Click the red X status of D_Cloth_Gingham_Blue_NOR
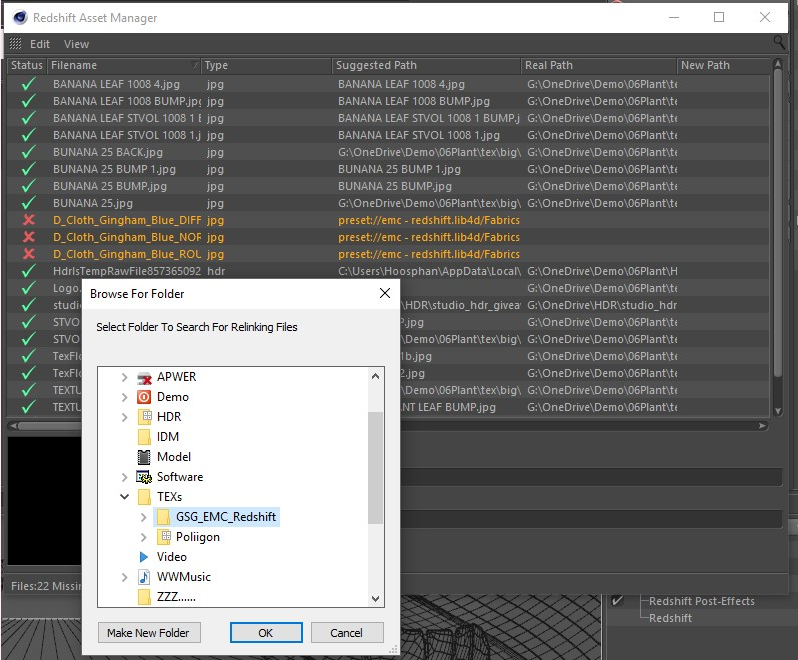 coord(29,237)
